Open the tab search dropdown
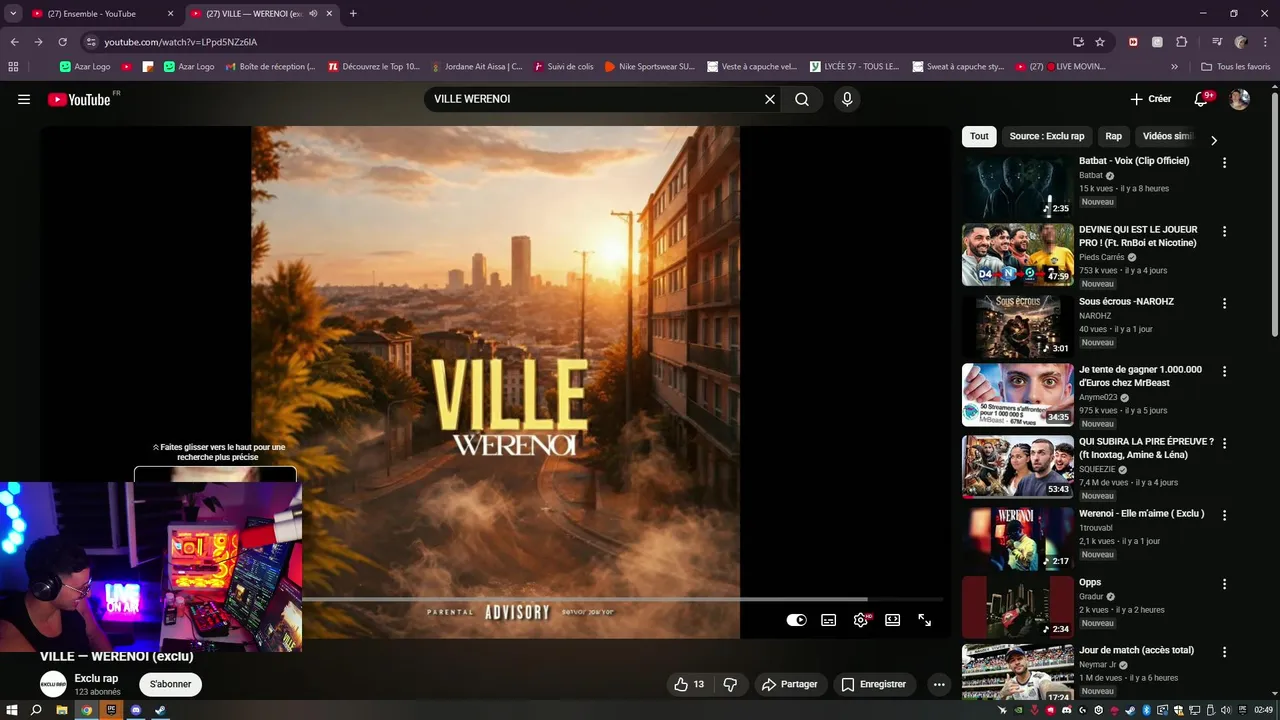The height and width of the screenshot is (720, 1280). pyautogui.click(x=13, y=14)
